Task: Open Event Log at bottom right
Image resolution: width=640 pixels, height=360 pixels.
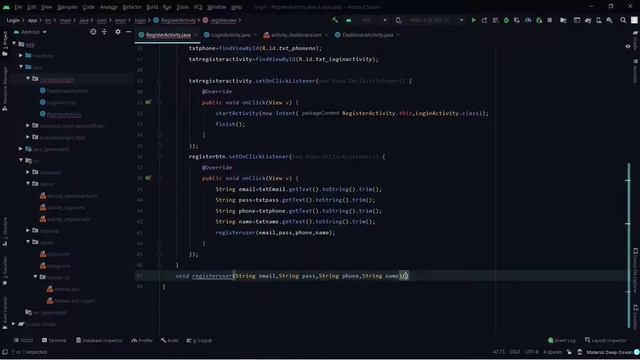Action: coord(562,340)
